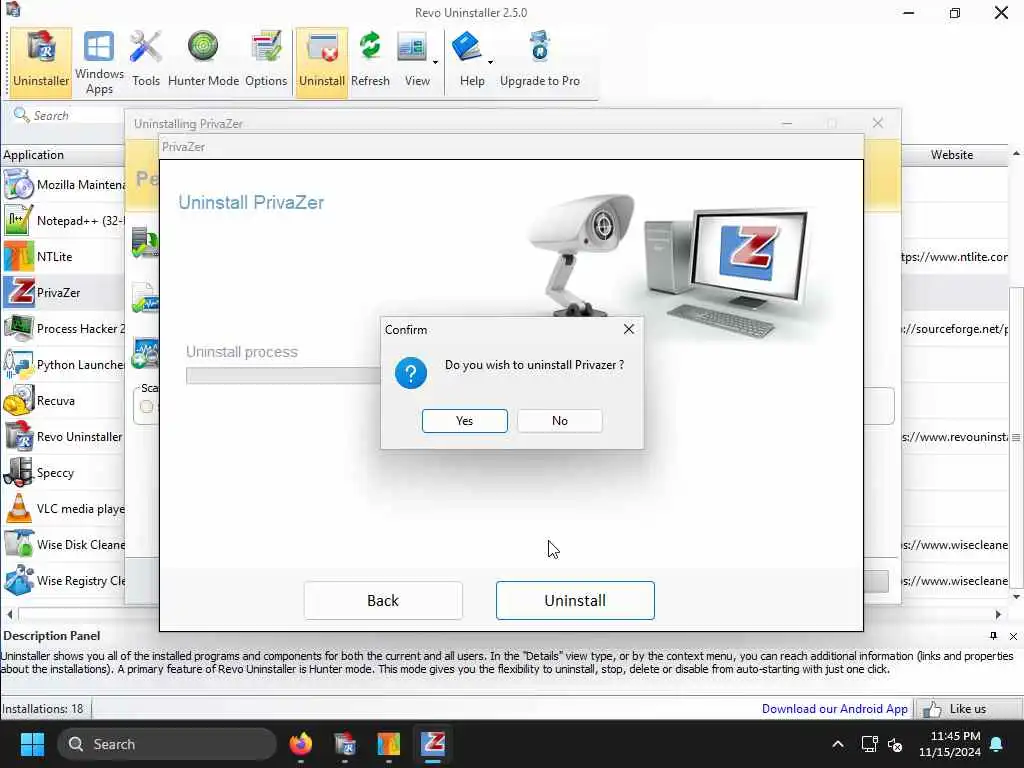Close the Uninstalling PrivaZer window
Viewport: 1024px width, 768px height.
[878, 123]
